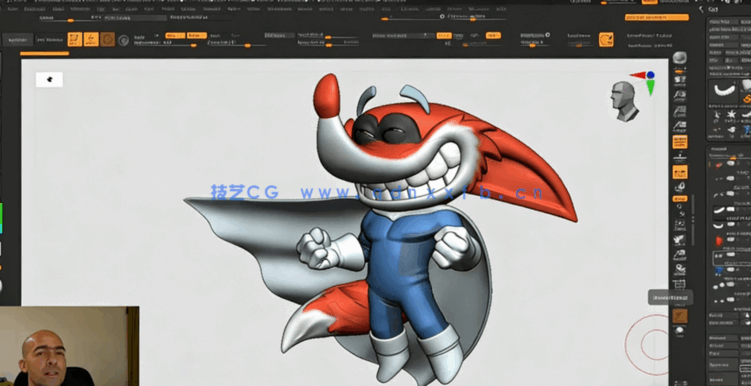The width and height of the screenshot is (751, 386).
Task: Click the white document thumbnail on the canvas corner
Action: 49,79
